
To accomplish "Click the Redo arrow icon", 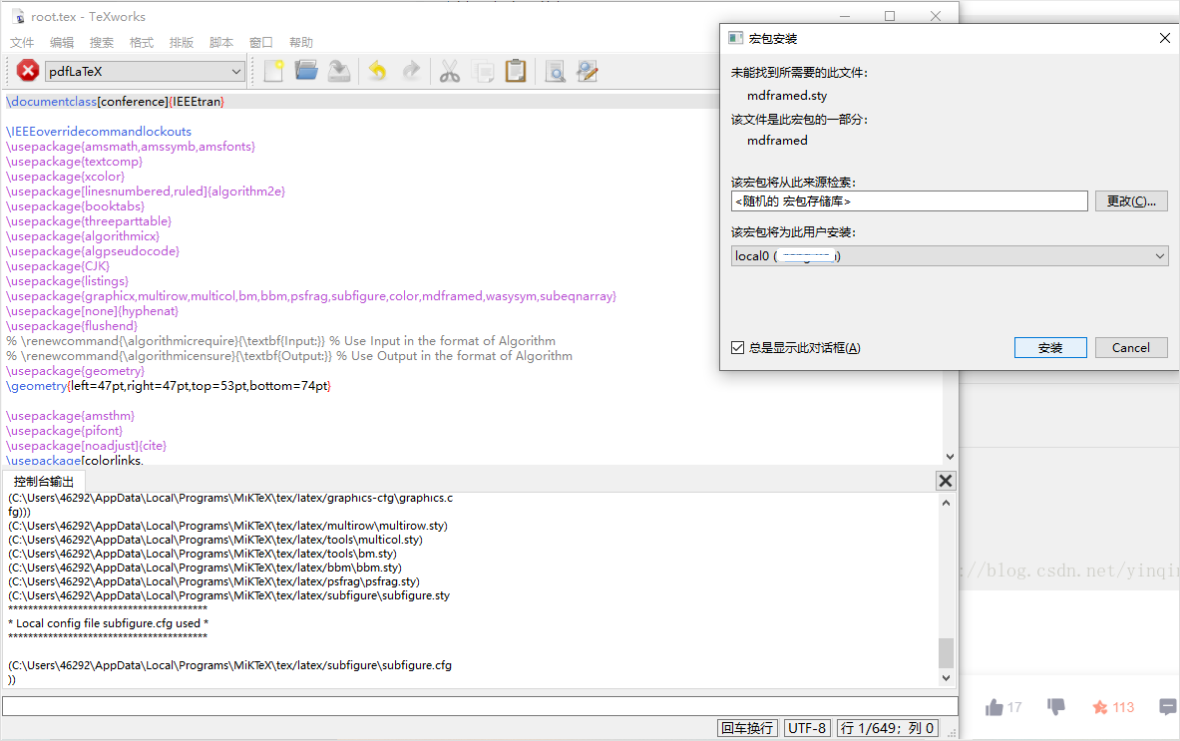I will pos(412,70).
